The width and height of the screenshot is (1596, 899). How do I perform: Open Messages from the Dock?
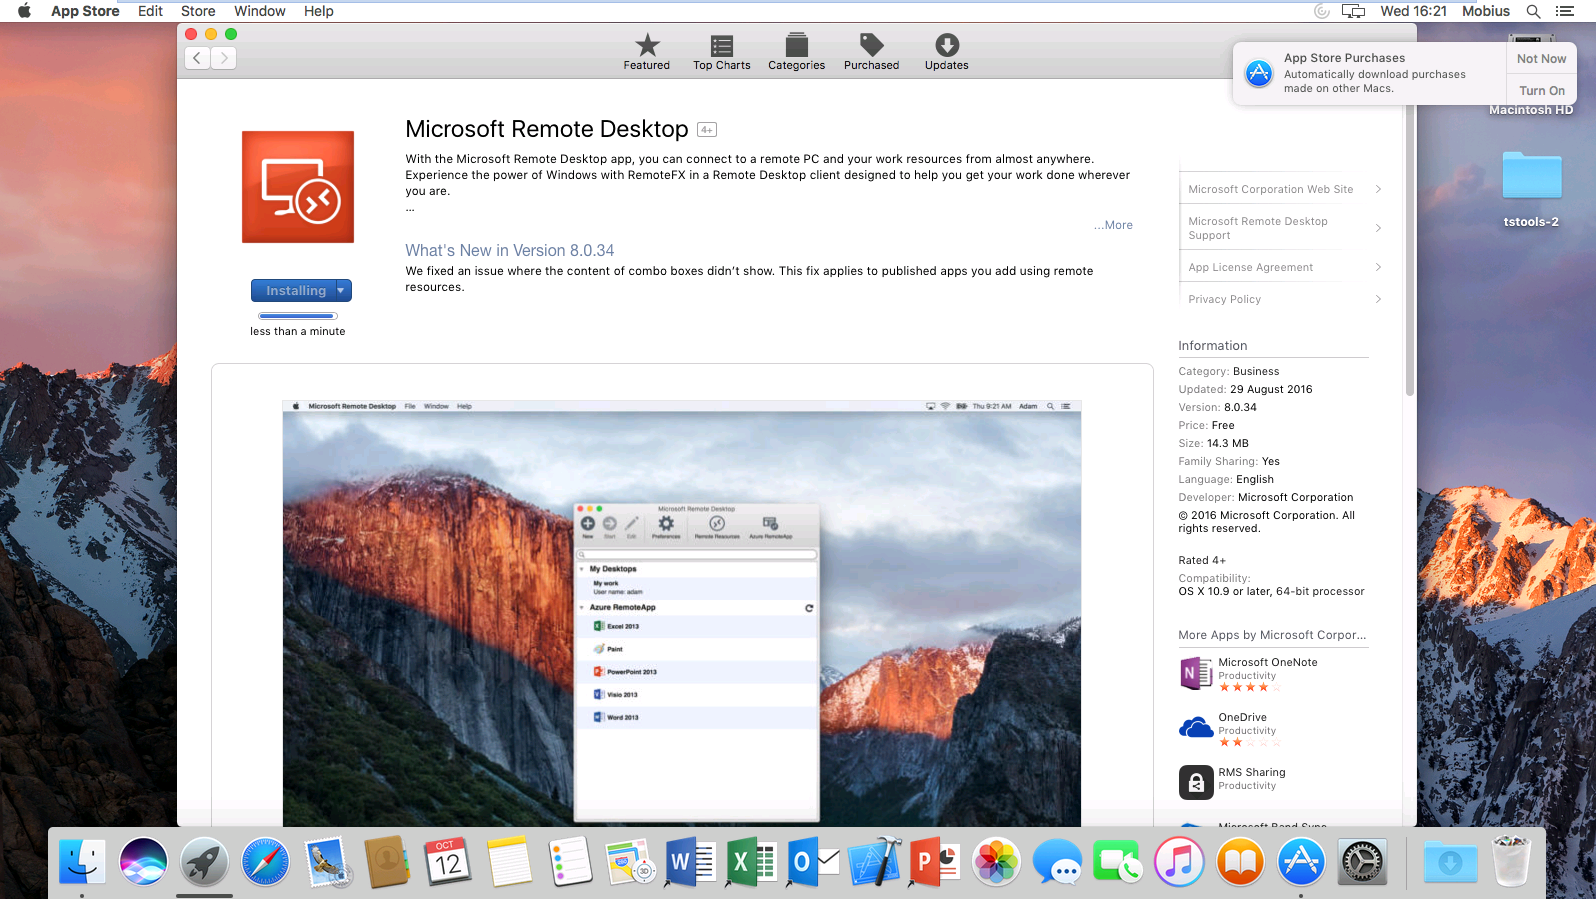tap(1057, 861)
